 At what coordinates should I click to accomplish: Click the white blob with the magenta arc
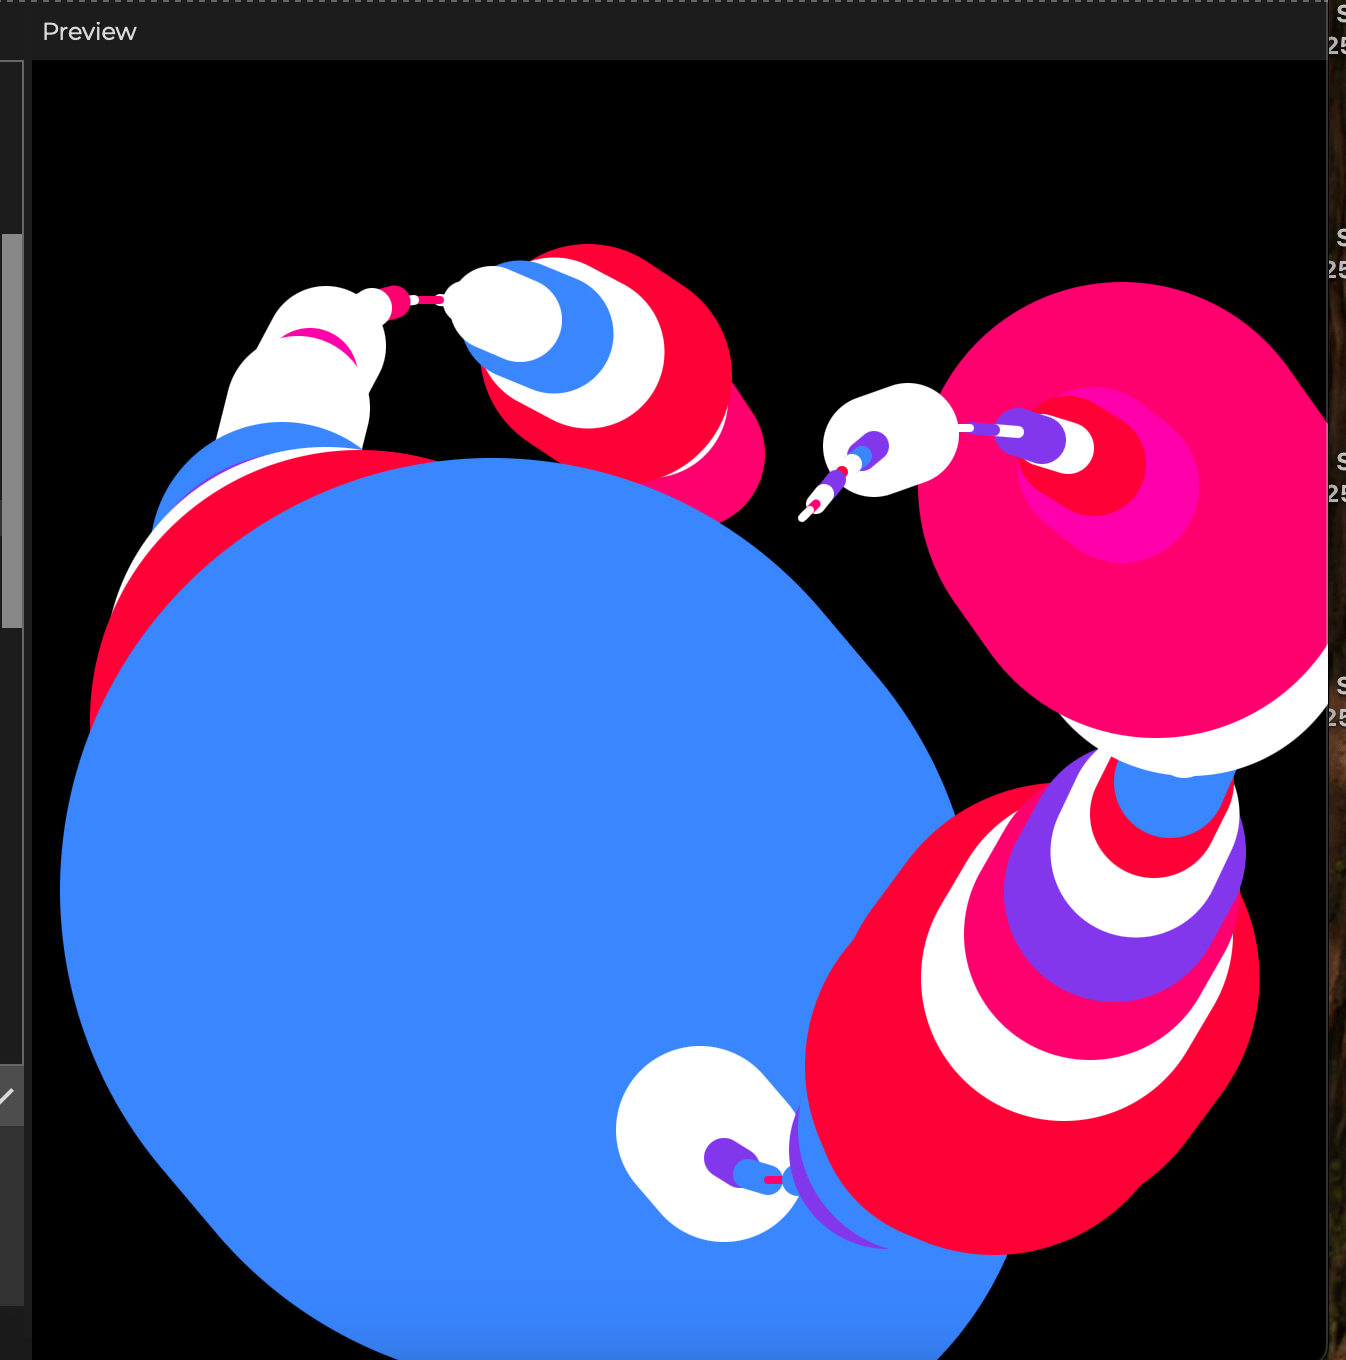coord(300,390)
